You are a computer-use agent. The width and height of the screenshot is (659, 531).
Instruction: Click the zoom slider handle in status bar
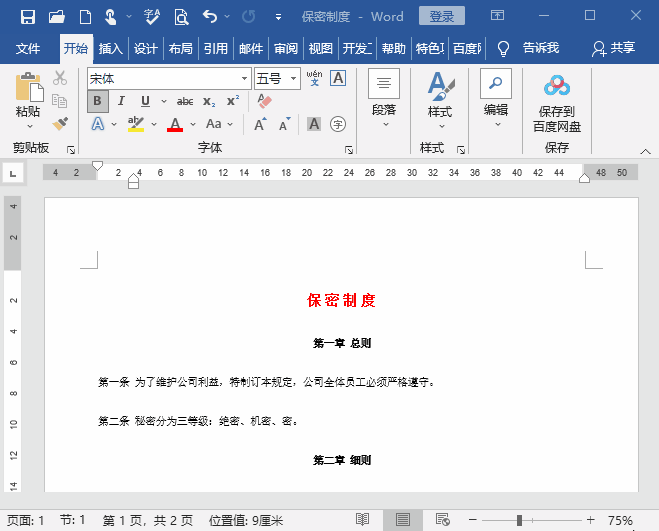point(519,520)
